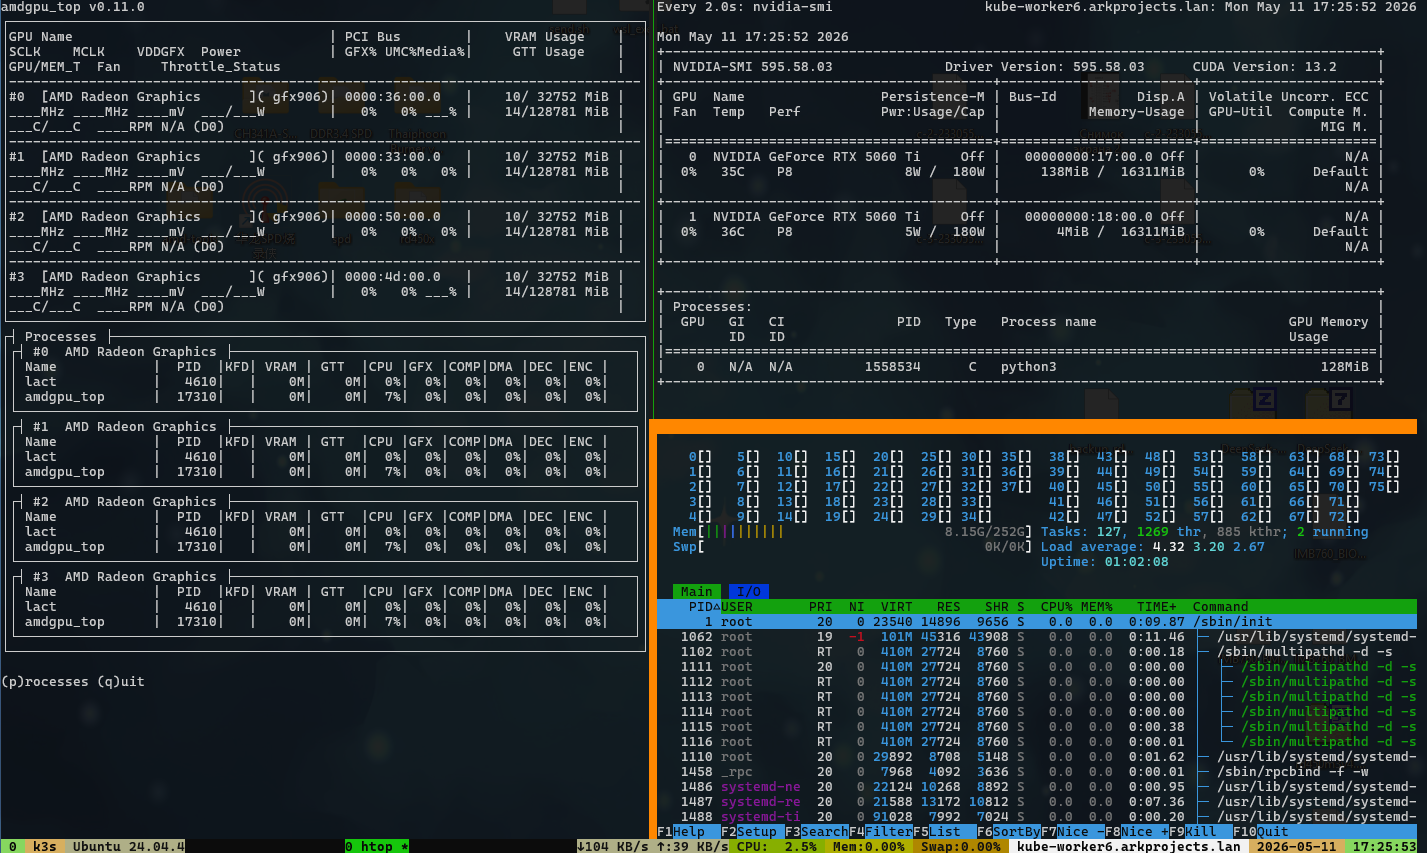Click the Tasks: 127 summary text

(x=1081, y=532)
